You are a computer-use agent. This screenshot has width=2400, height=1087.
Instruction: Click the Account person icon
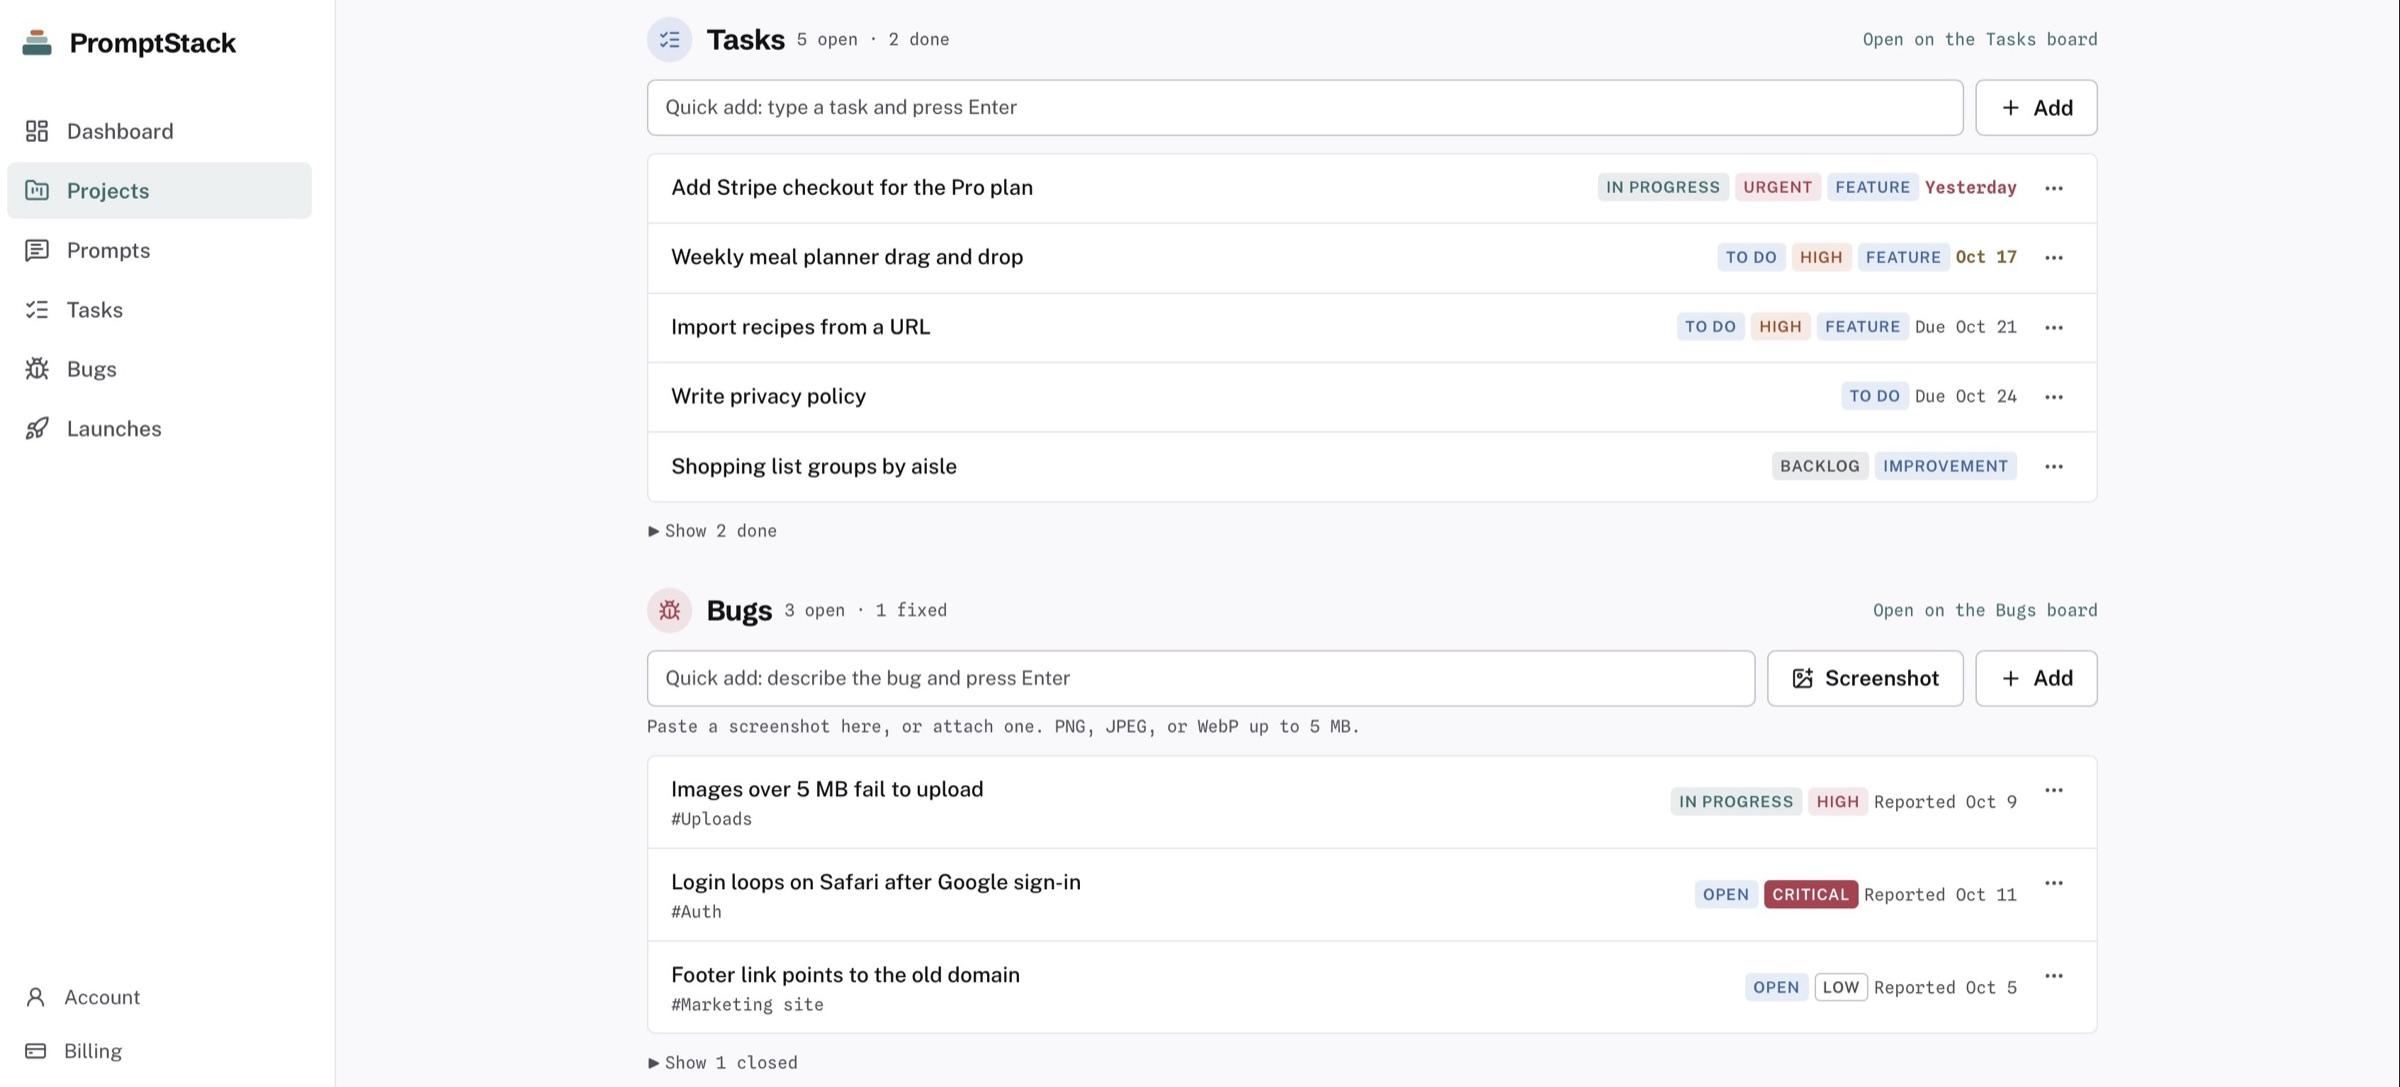pyautogui.click(x=36, y=997)
